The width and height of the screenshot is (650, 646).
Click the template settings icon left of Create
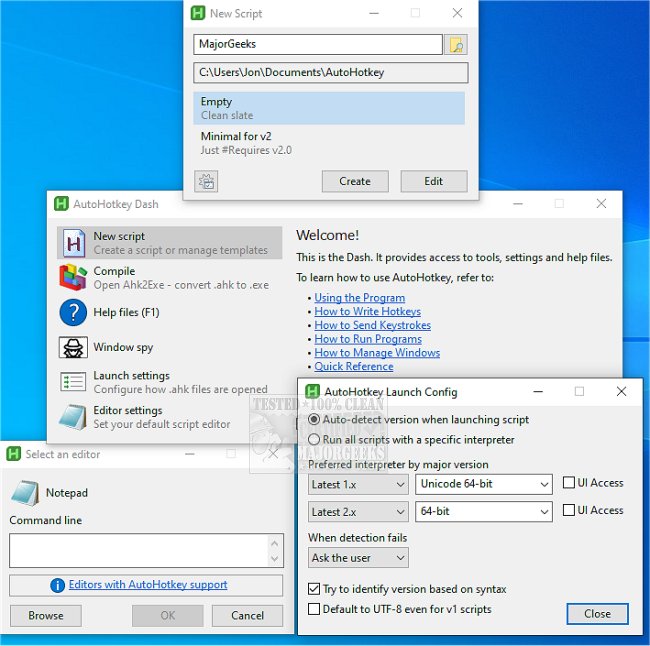click(x=206, y=181)
